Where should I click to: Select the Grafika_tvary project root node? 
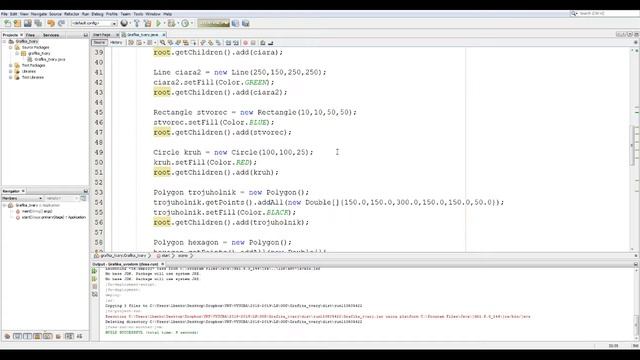click(27, 41)
